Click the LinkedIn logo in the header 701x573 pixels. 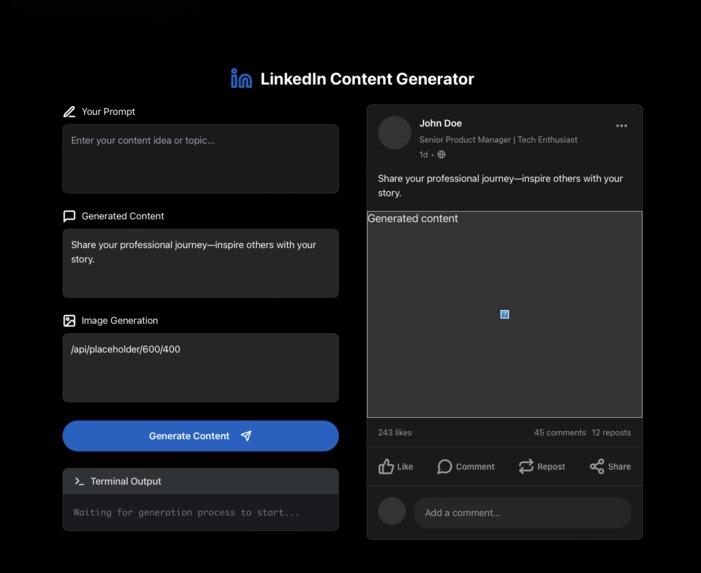[241, 78]
